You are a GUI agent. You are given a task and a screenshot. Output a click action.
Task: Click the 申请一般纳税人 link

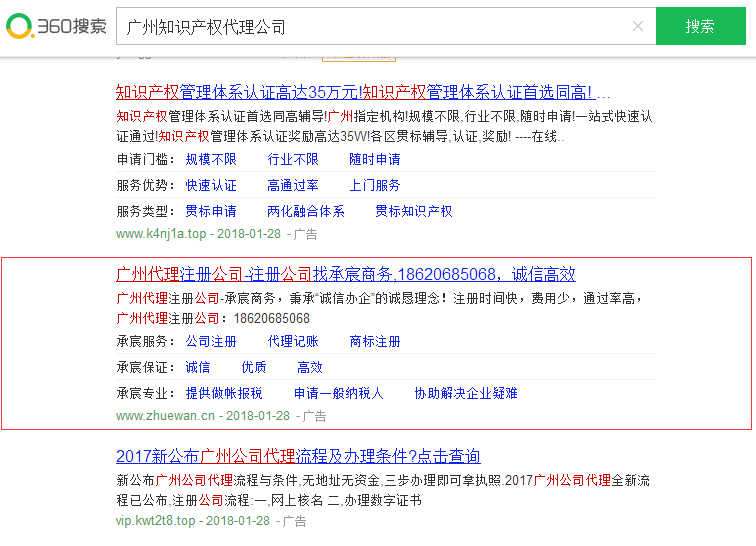(338, 393)
